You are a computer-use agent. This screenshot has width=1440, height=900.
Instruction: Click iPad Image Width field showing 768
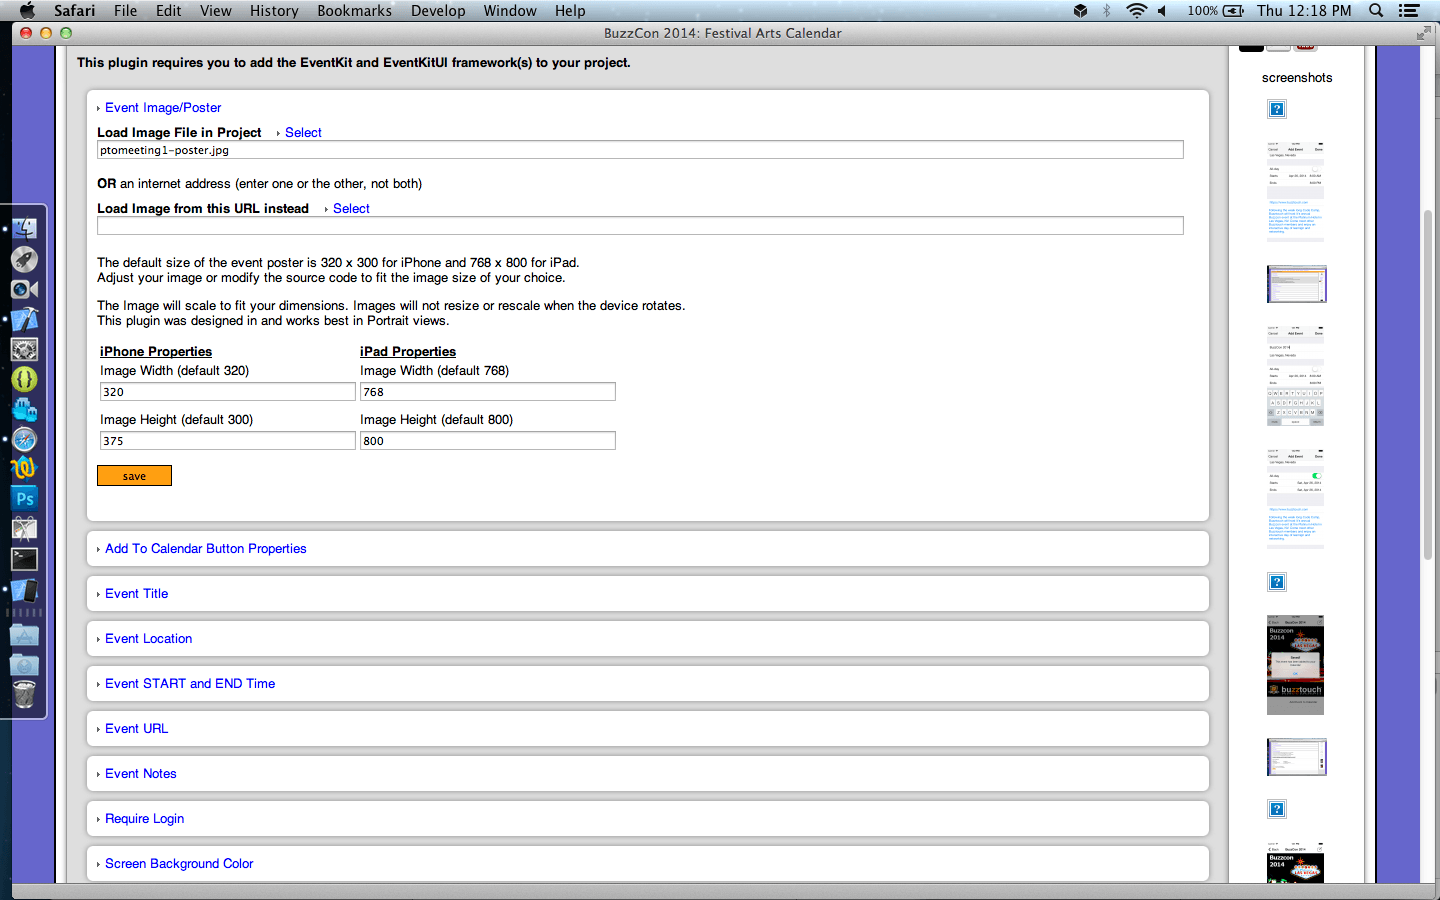click(488, 392)
